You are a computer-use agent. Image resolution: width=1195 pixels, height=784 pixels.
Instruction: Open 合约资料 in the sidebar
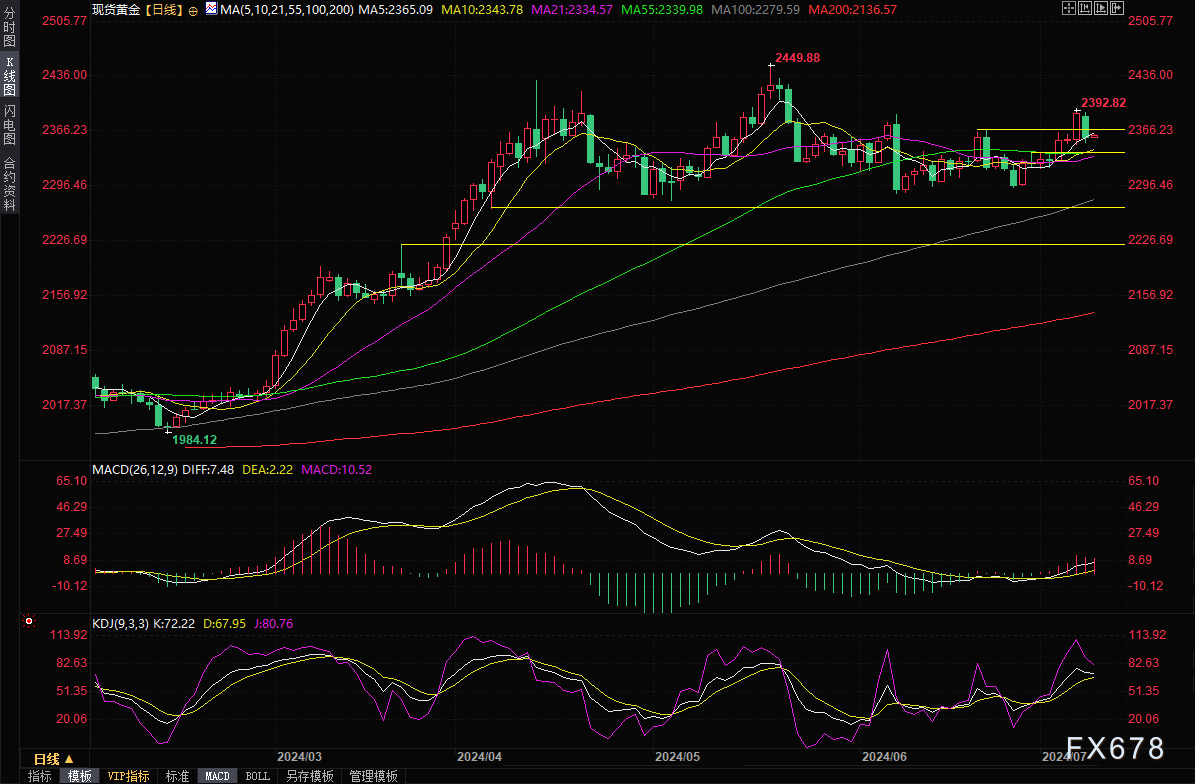[10, 183]
